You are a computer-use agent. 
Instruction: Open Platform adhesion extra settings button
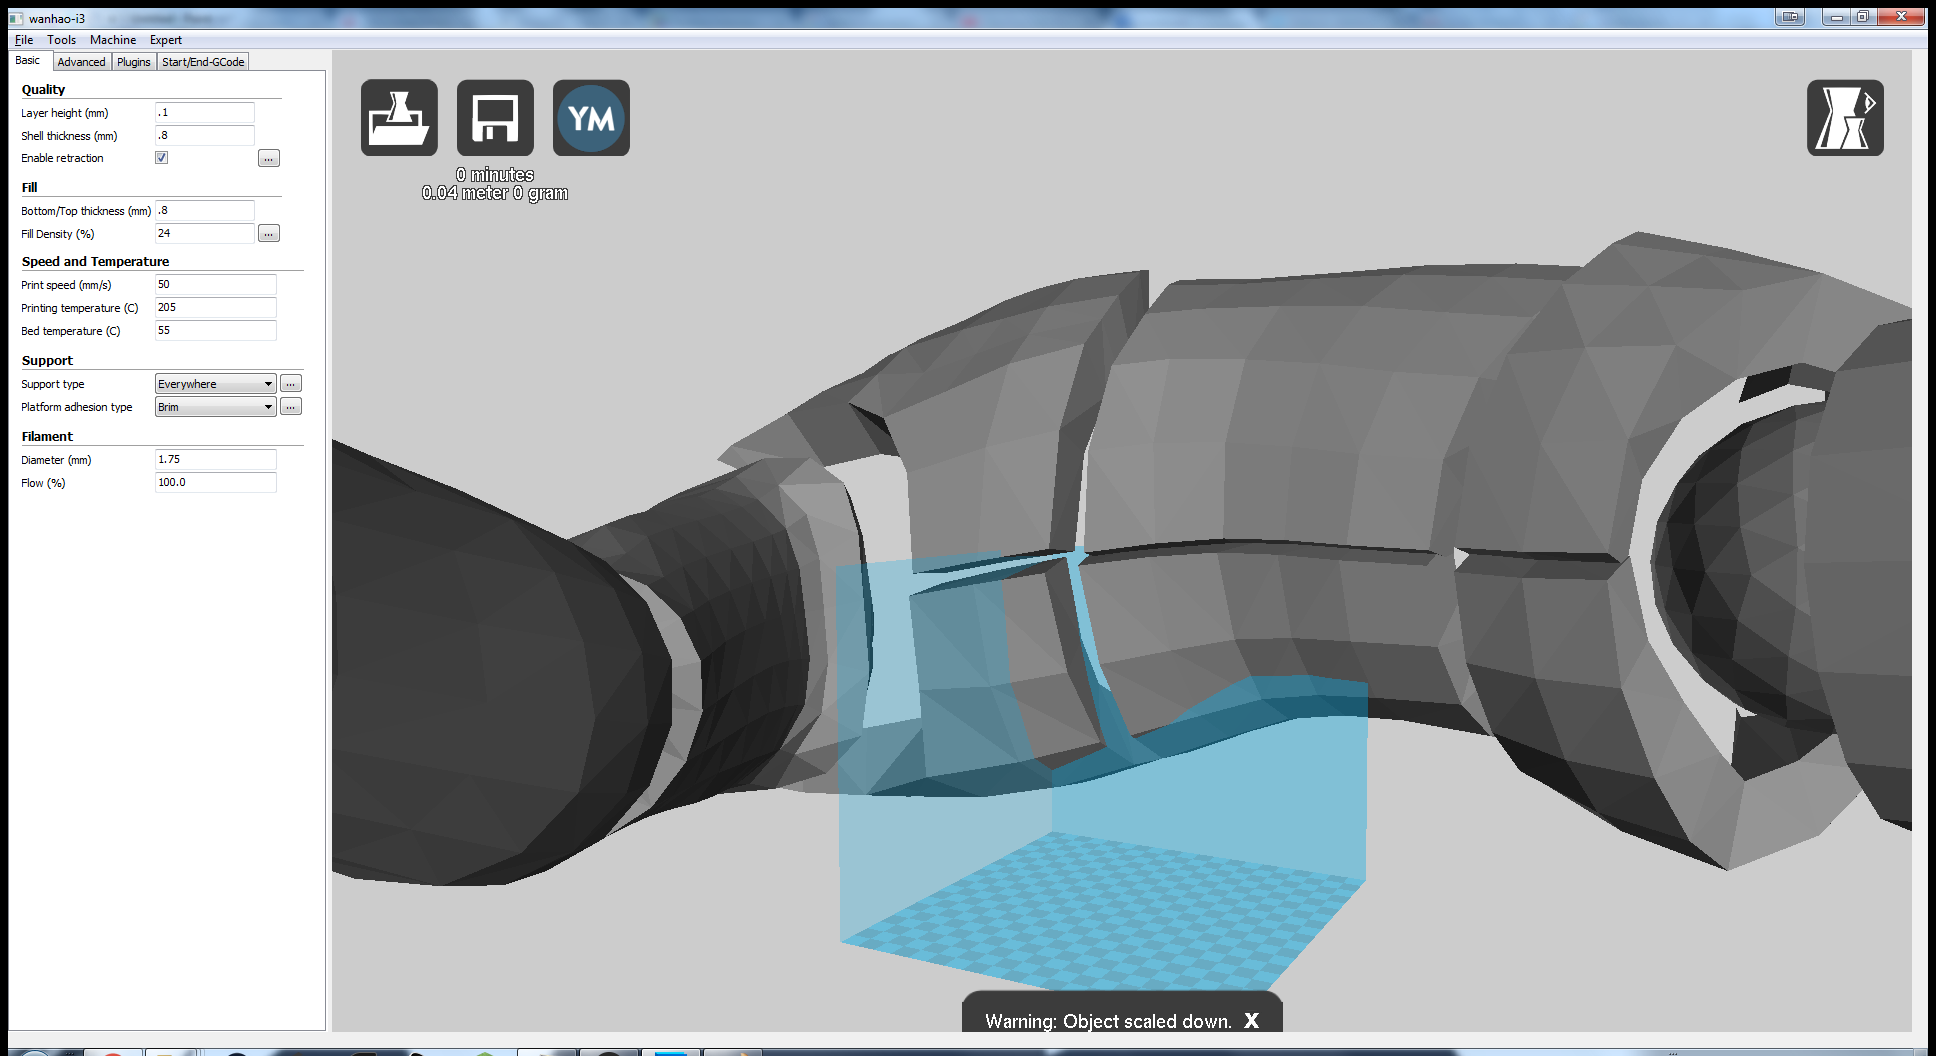291,407
